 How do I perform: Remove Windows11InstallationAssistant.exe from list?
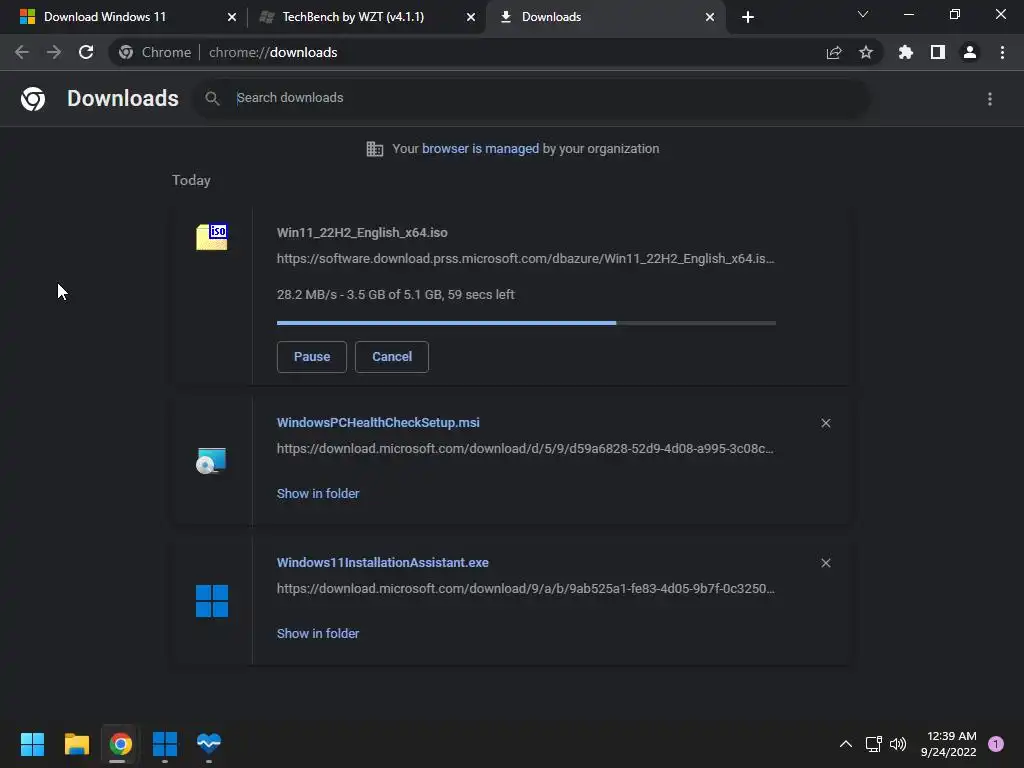click(x=826, y=563)
